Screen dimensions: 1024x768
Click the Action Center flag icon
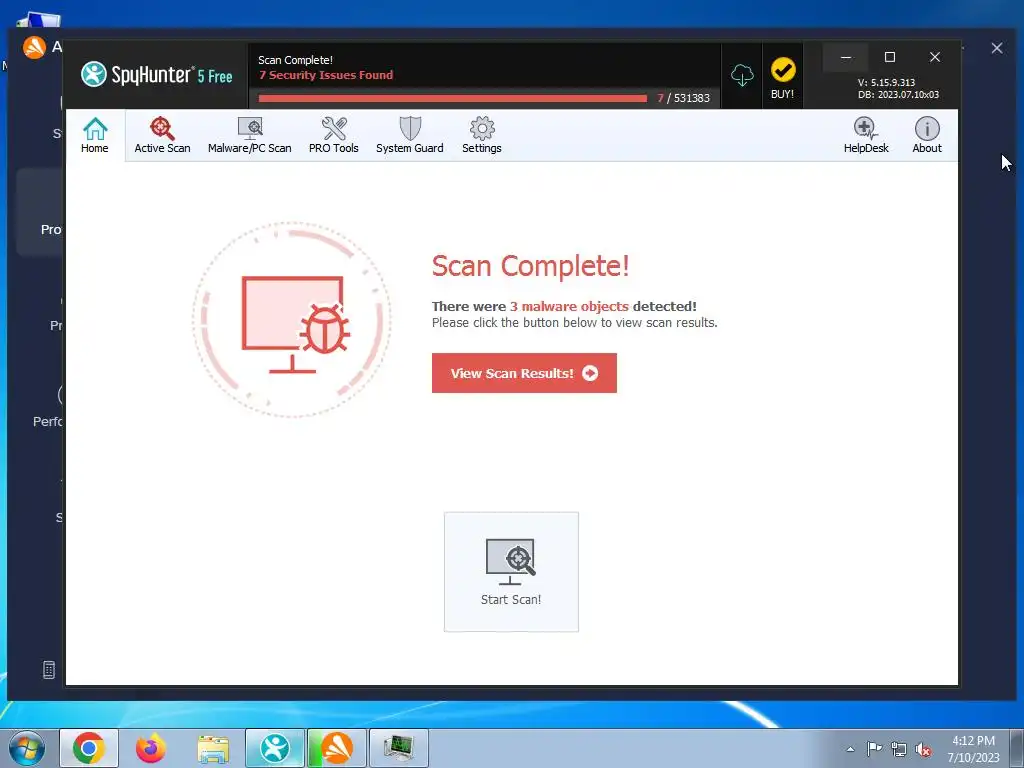(874, 749)
